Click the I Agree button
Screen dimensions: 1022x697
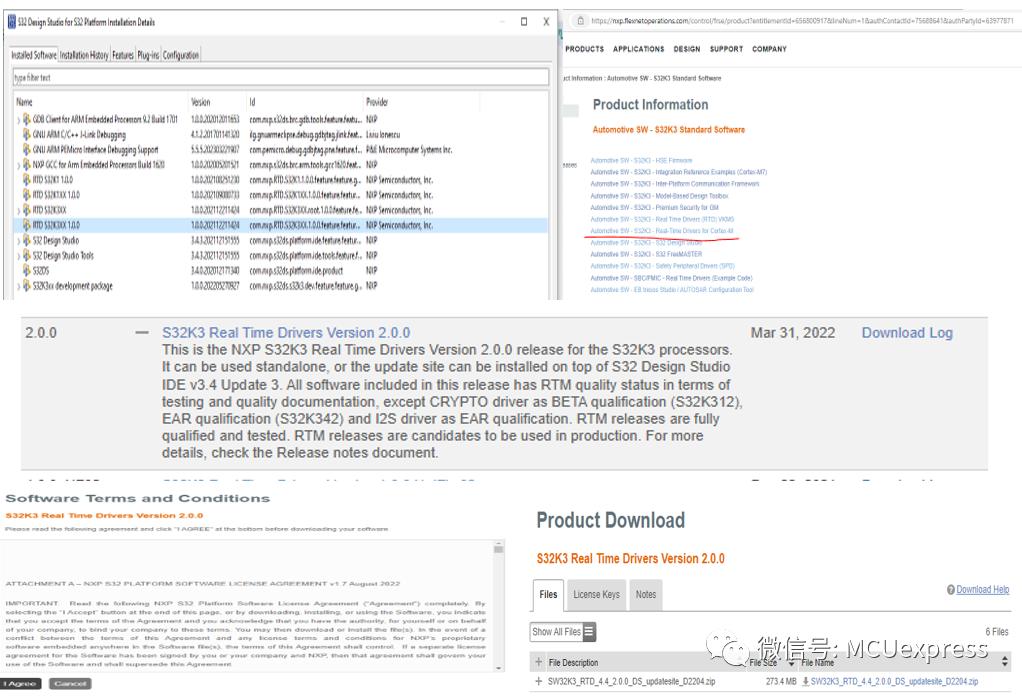(21, 683)
